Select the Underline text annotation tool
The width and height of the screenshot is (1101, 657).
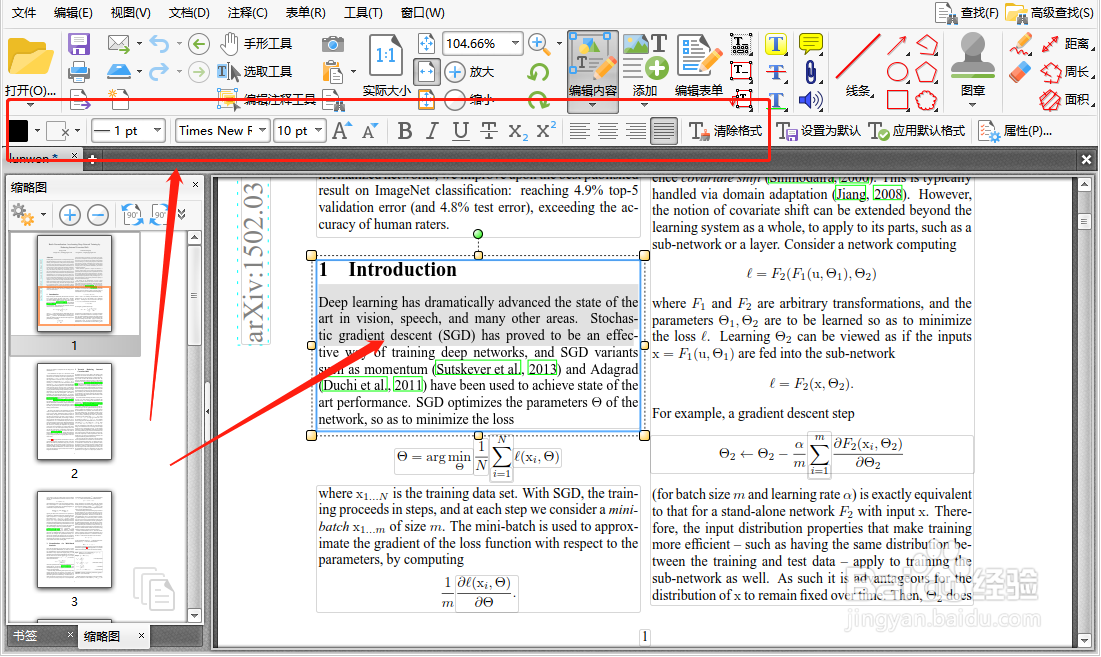coord(775,99)
